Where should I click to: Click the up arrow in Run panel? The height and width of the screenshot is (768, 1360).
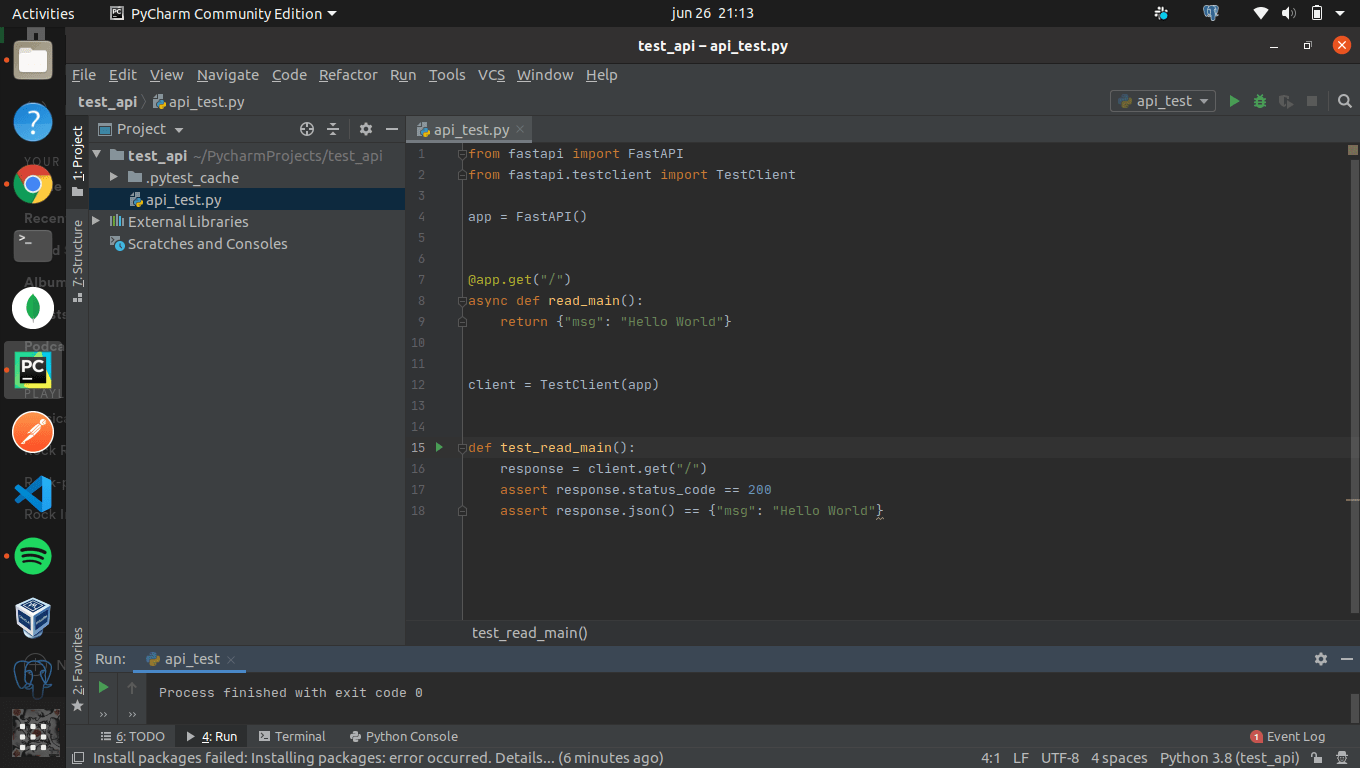(x=132, y=687)
